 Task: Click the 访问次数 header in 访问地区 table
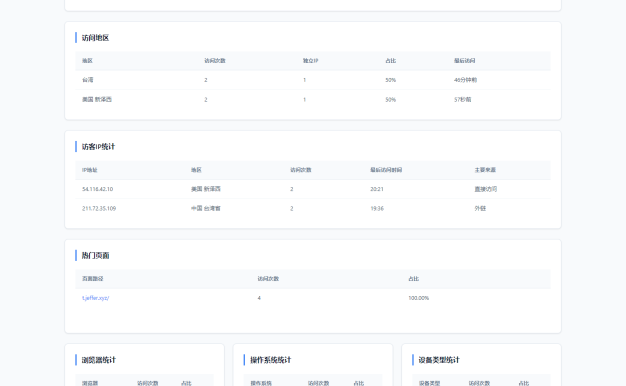(x=215, y=61)
